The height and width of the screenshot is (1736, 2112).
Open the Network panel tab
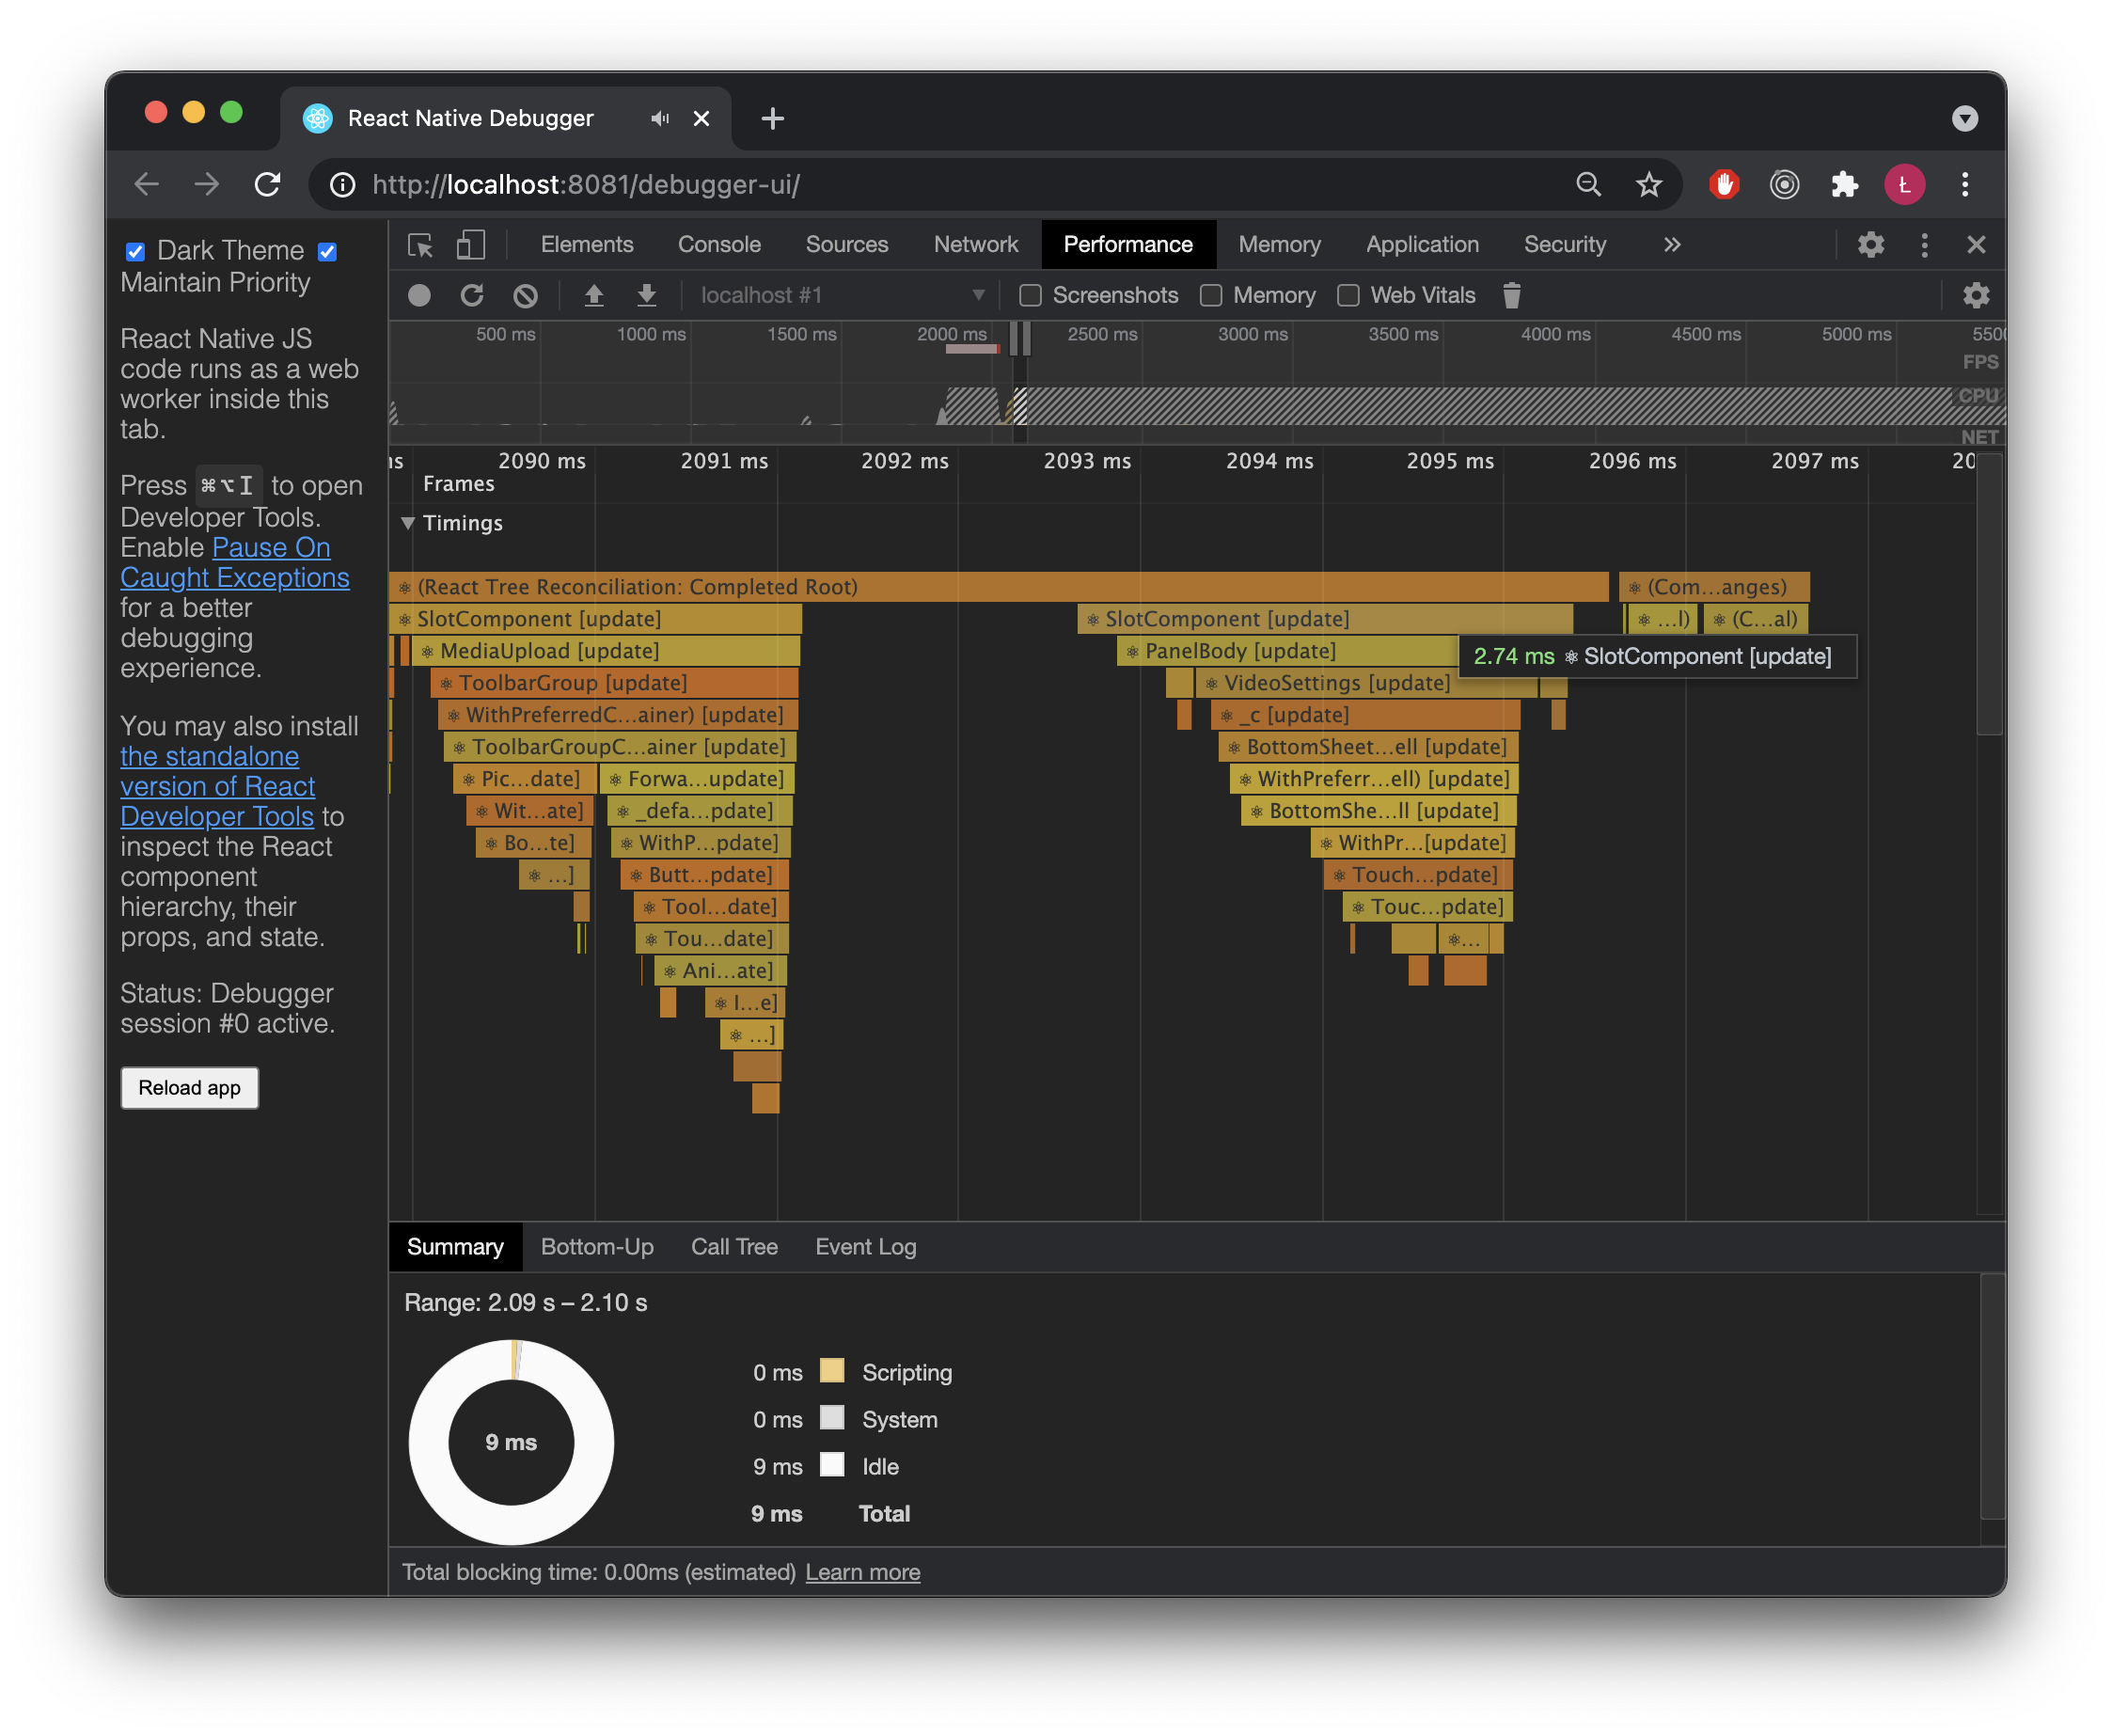975,245
